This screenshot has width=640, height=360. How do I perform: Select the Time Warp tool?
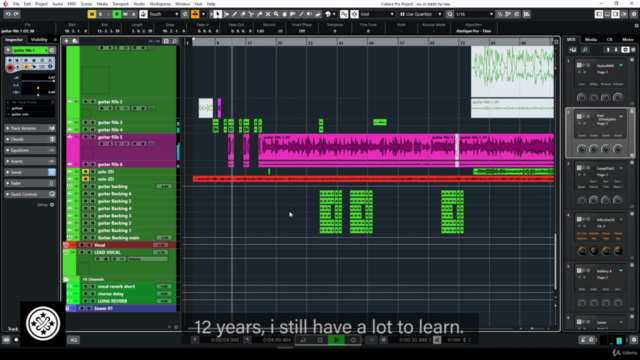tap(293, 14)
